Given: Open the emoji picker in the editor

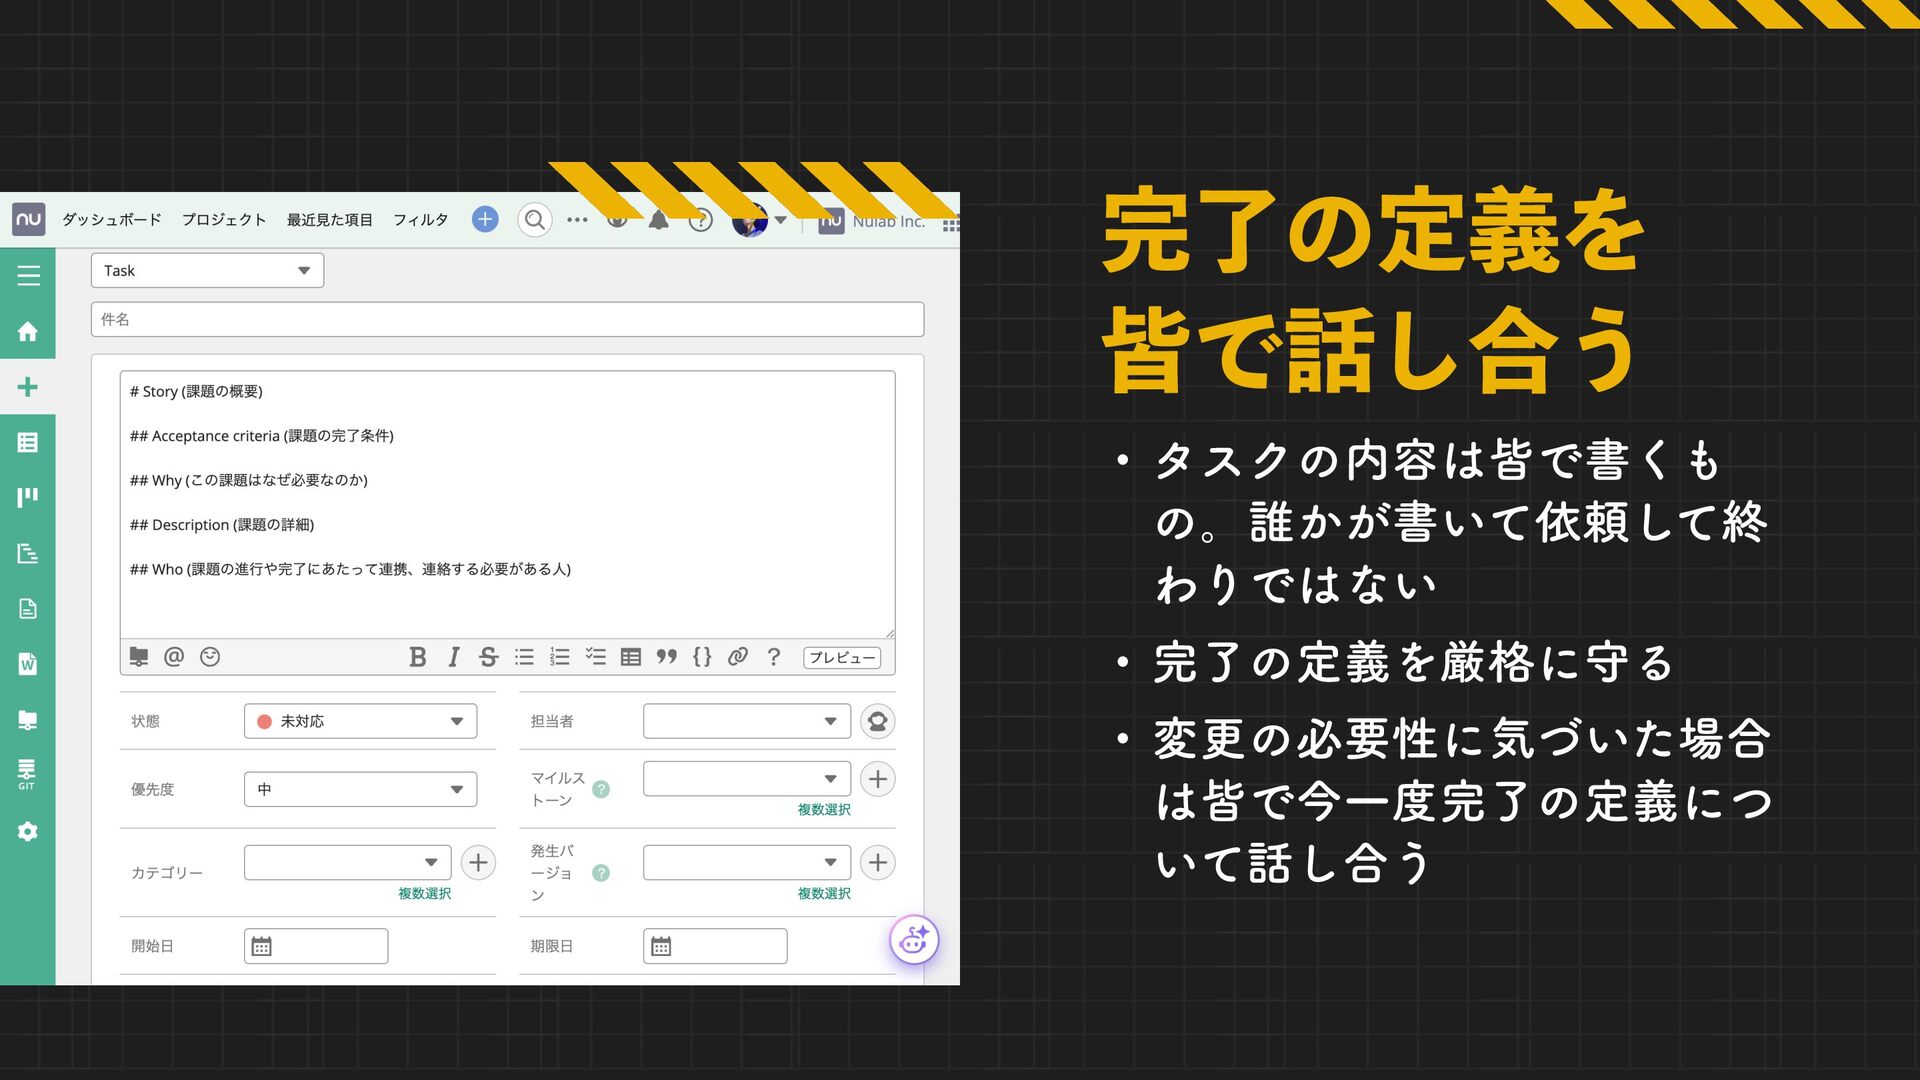Looking at the screenshot, I should tap(210, 657).
